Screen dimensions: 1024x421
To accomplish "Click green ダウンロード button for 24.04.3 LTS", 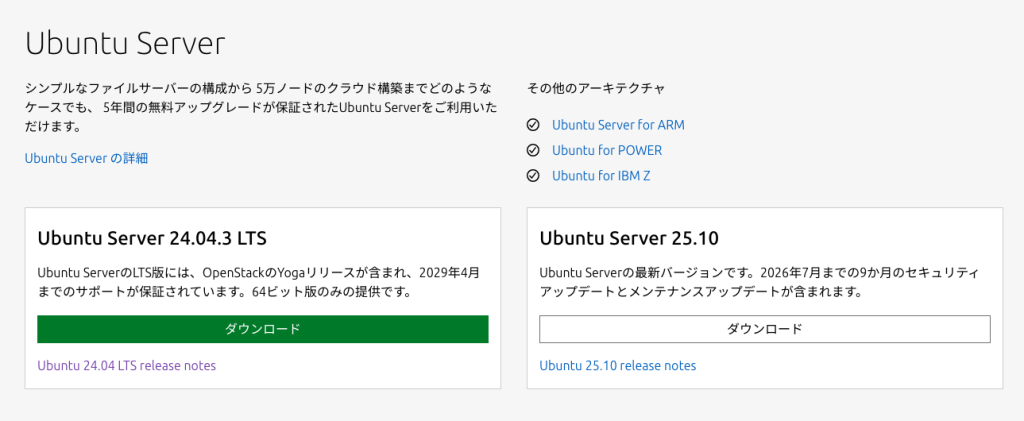I will tap(263, 329).
